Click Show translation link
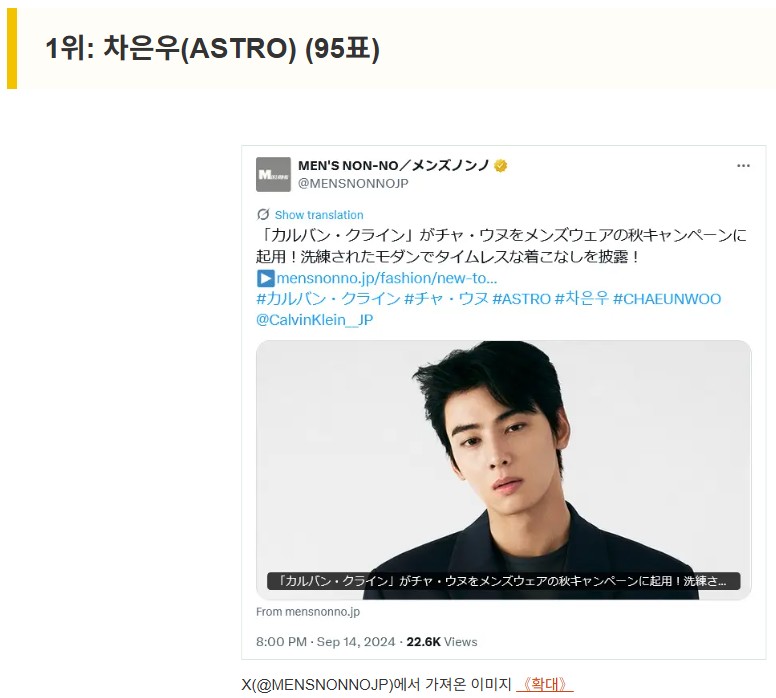Image resolution: width=776 pixels, height=698 pixels. pos(319,215)
